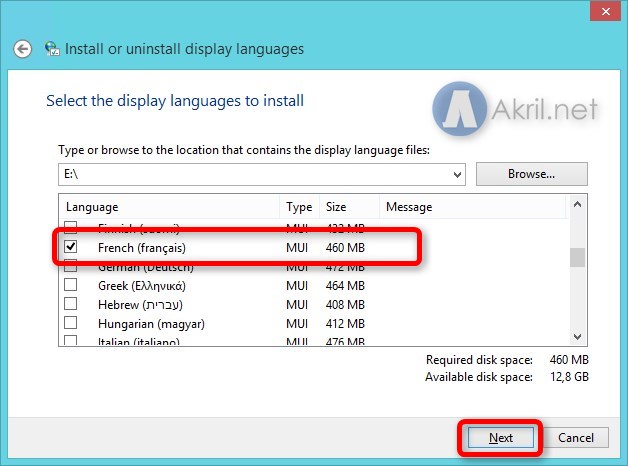628x466 pixels.
Task: Click the MUI type in Hebrew row
Action: pyautogui.click(x=297, y=305)
